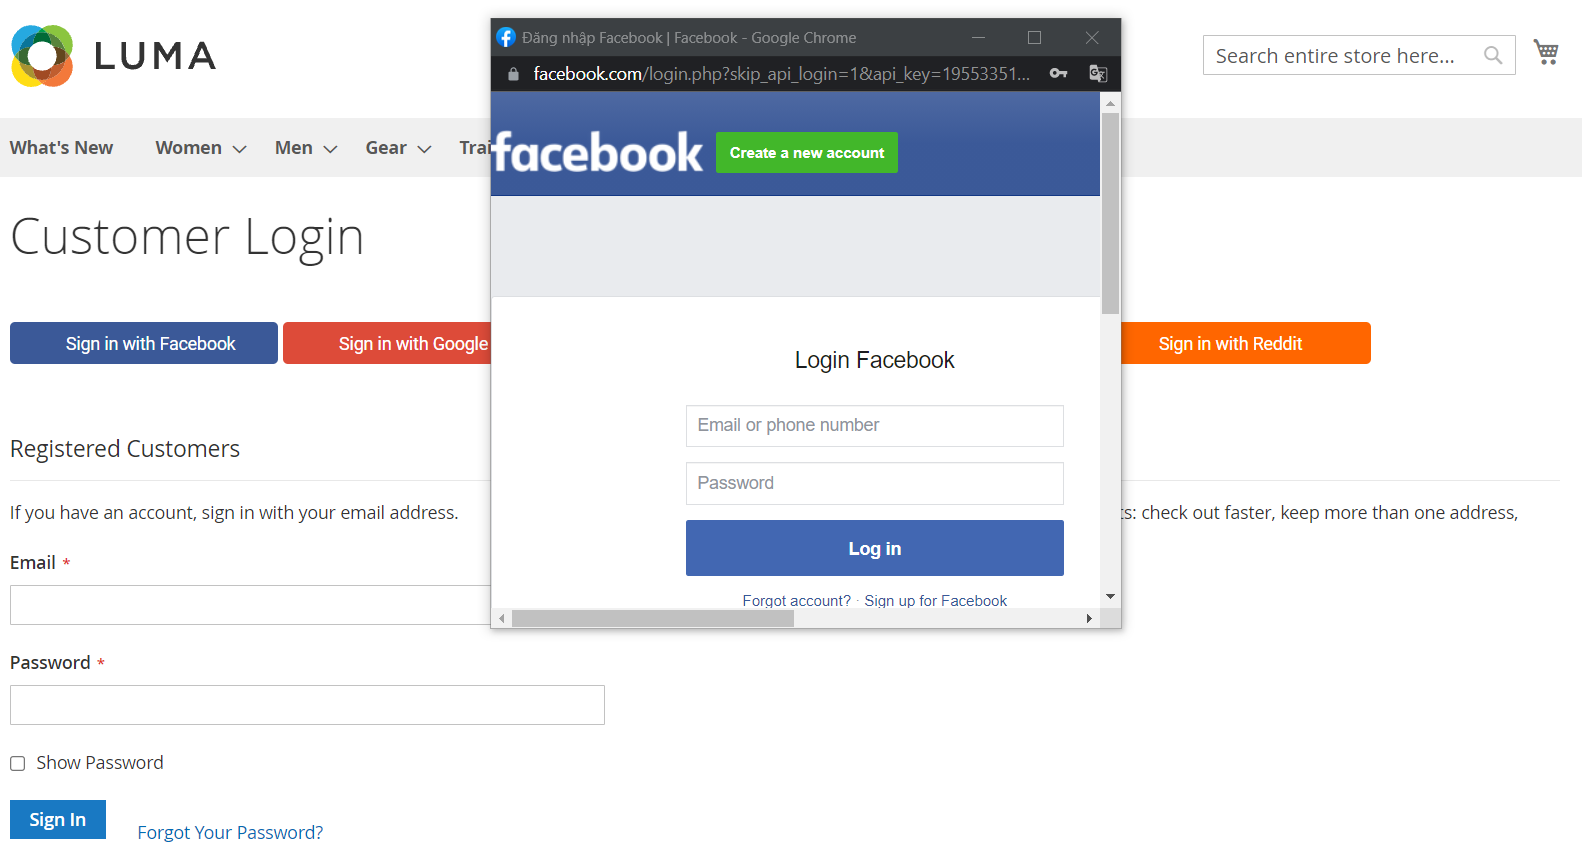
Task: Click the Forgot Your Password link
Action: 230,832
